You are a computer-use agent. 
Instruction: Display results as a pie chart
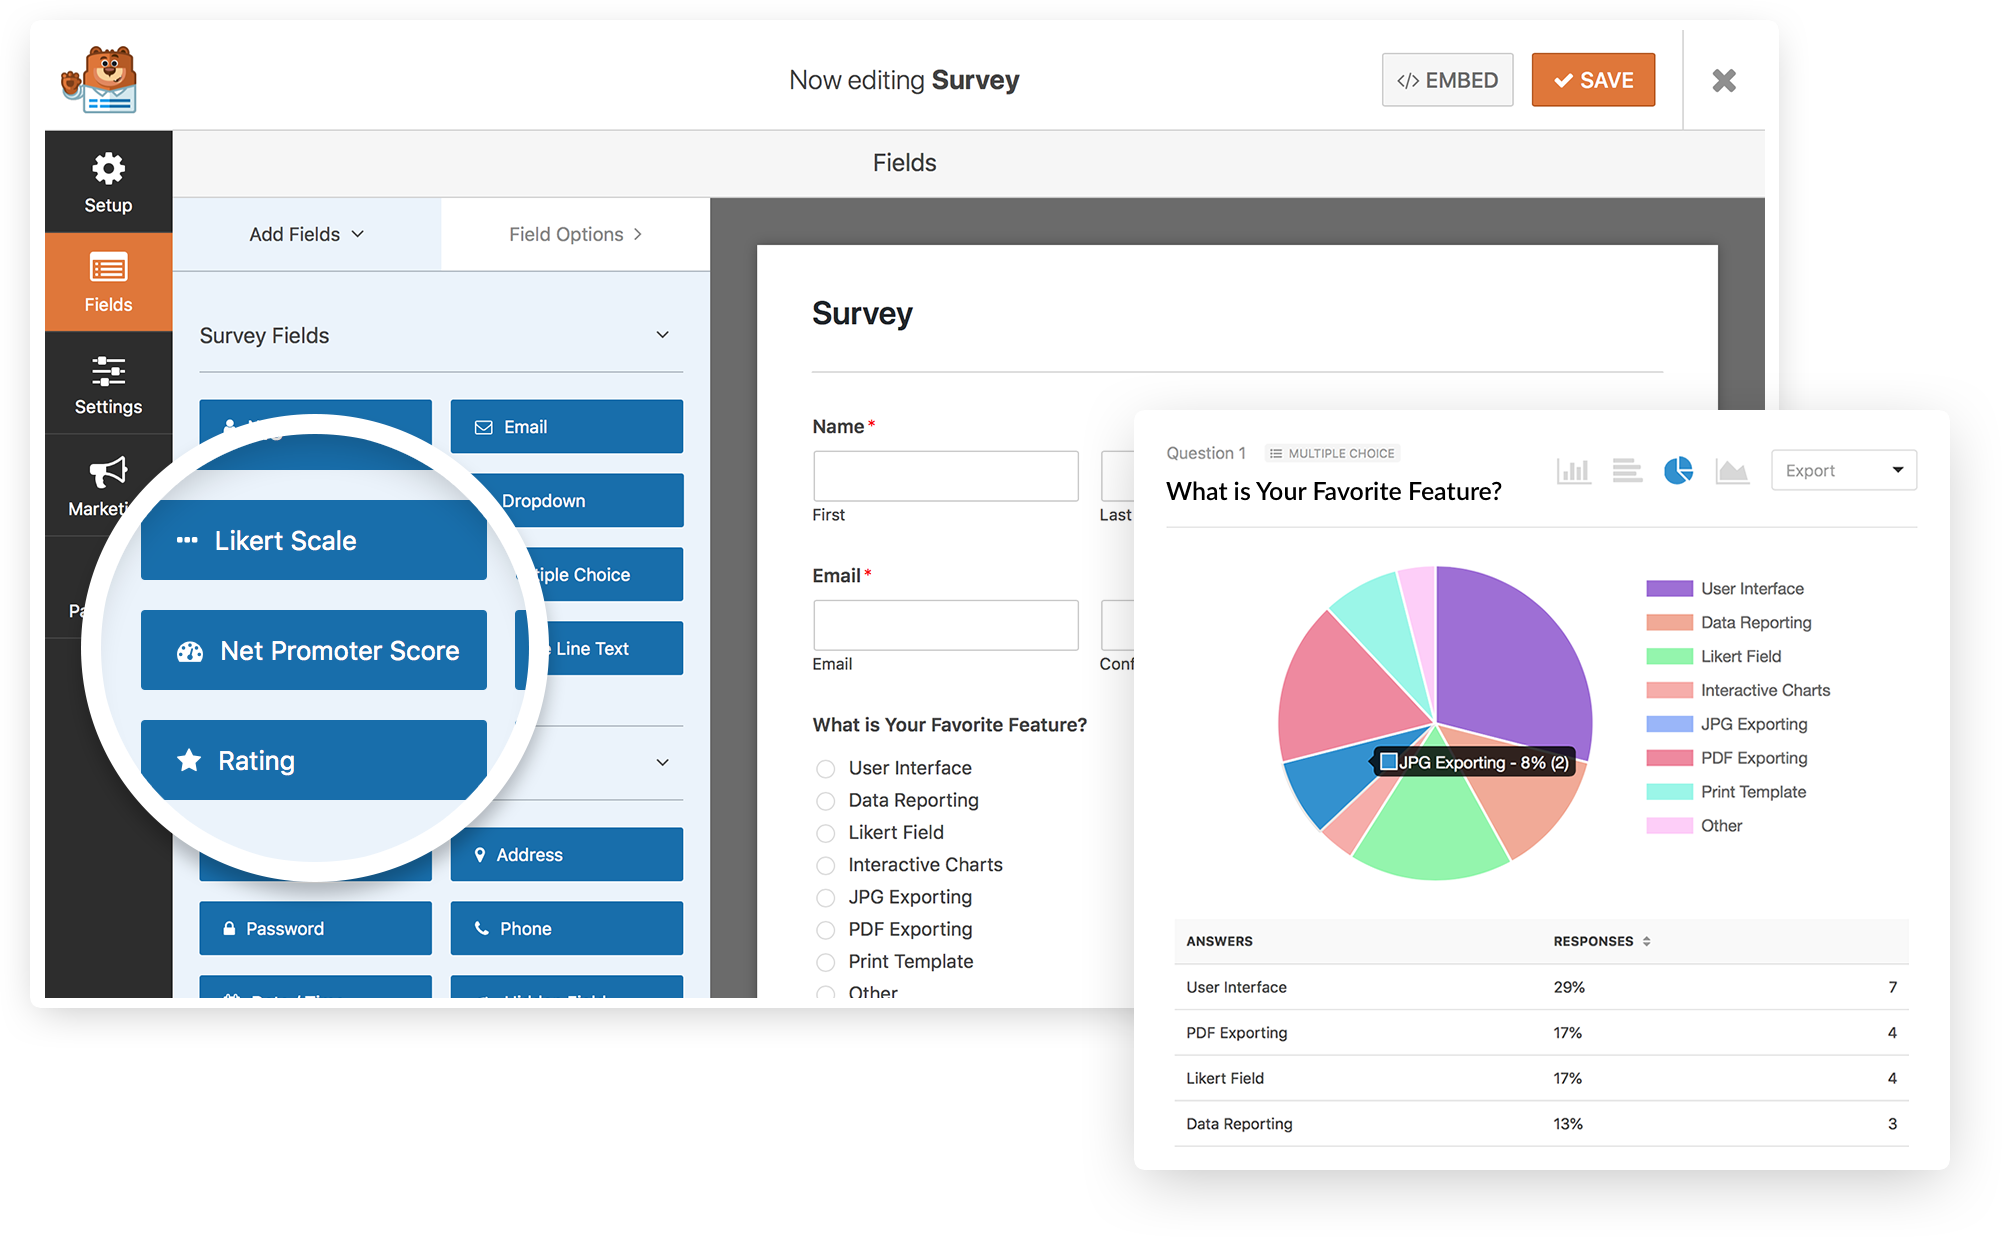[1680, 470]
